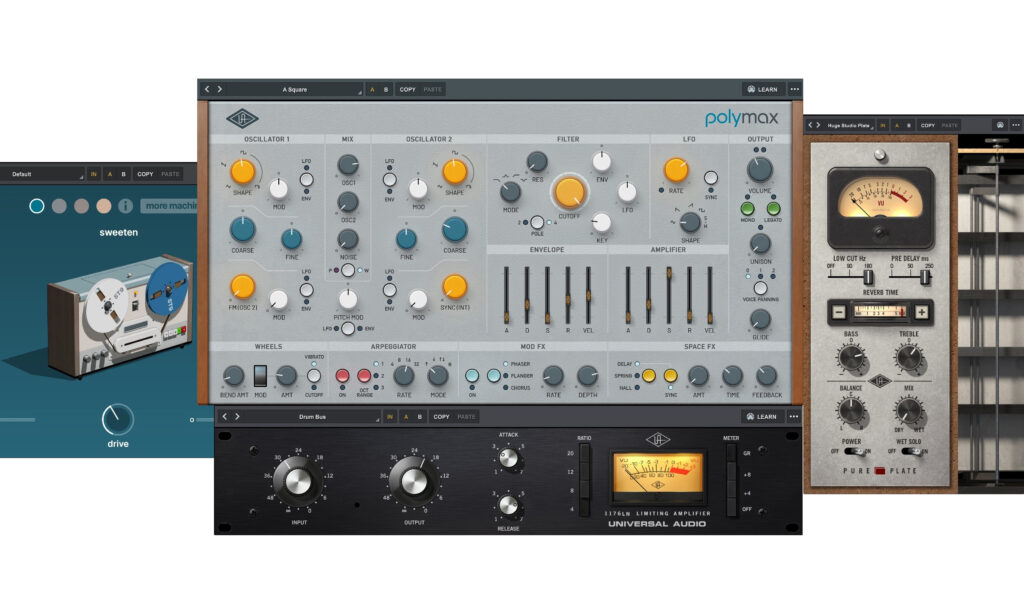Click the info icon beside color dots
1024x615 pixels.
click(x=125, y=206)
